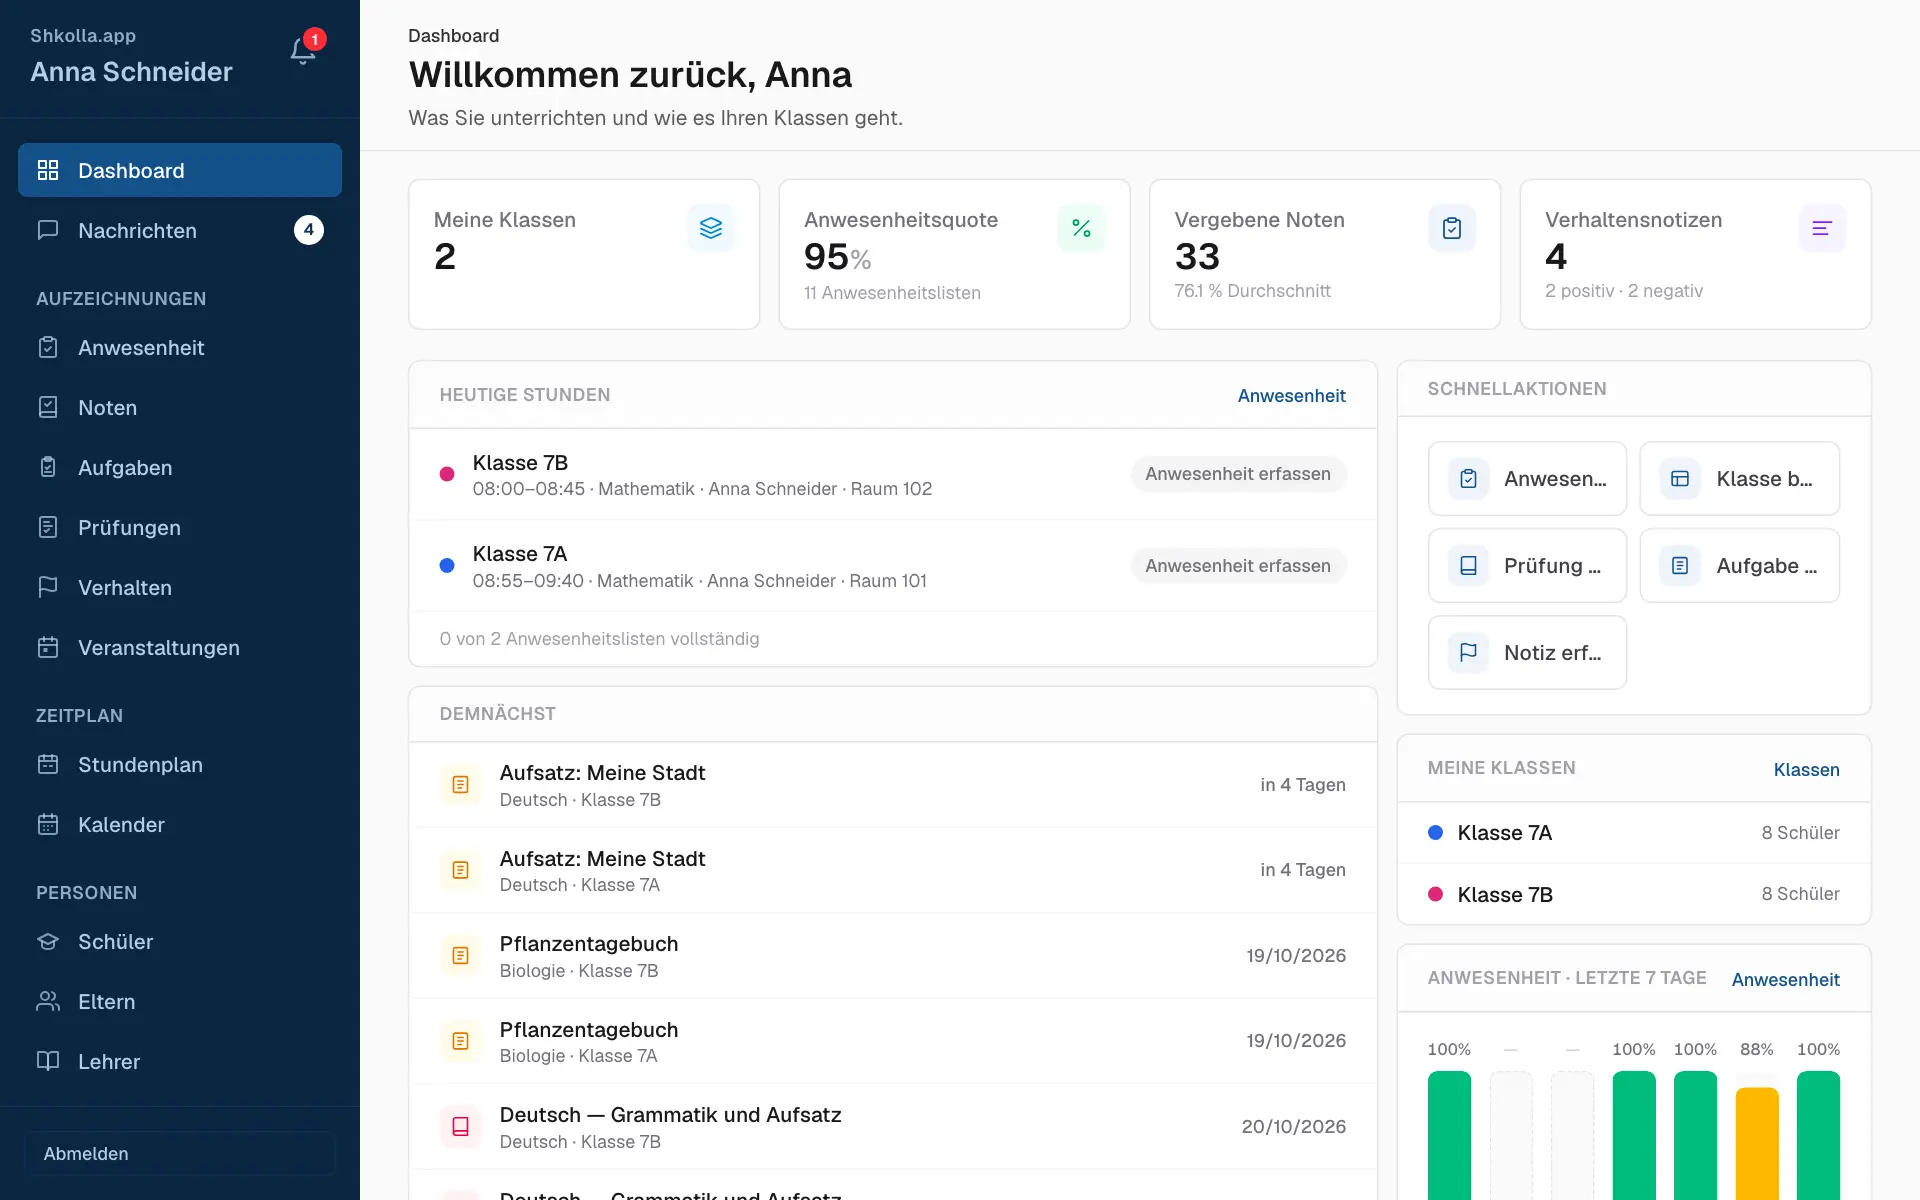The height and width of the screenshot is (1200, 1920).
Task: Open Anwesenheit link in Heutige Stunden header
Action: click(x=1291, y=395)
